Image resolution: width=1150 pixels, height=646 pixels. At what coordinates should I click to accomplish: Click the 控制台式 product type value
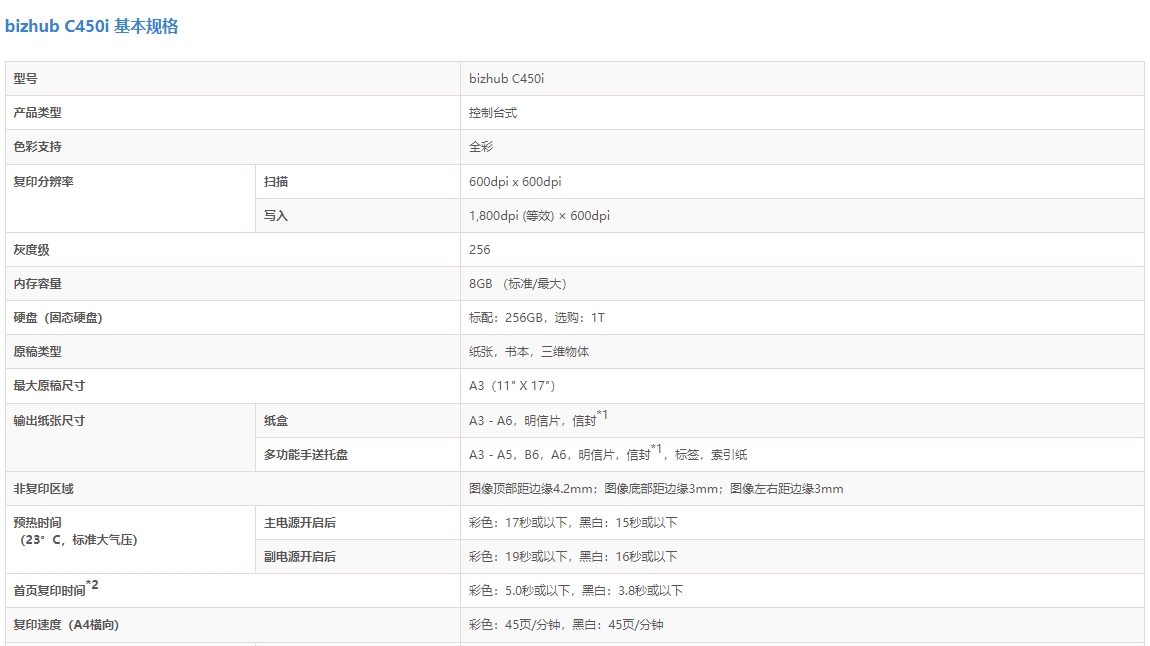(493, 113)
